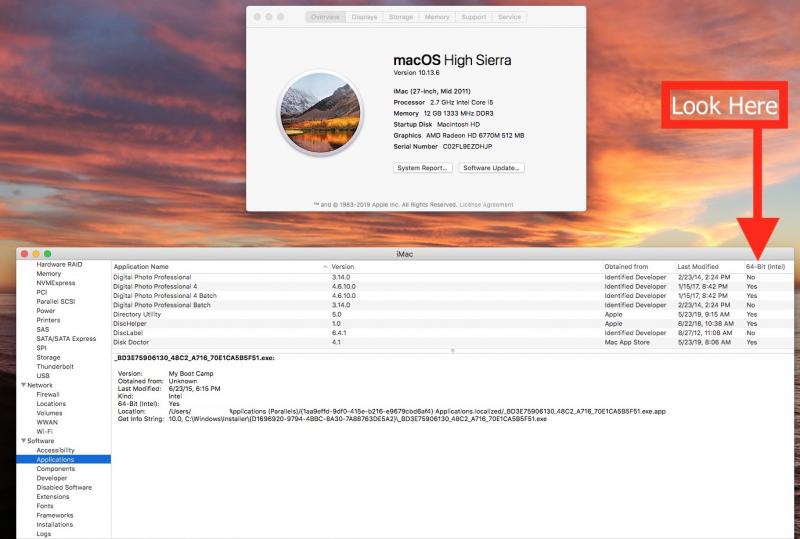Screen dimensions: 800x539
Task: Sort by the Last Modified column
Action: pyautogui.click(x=709, y=266)
